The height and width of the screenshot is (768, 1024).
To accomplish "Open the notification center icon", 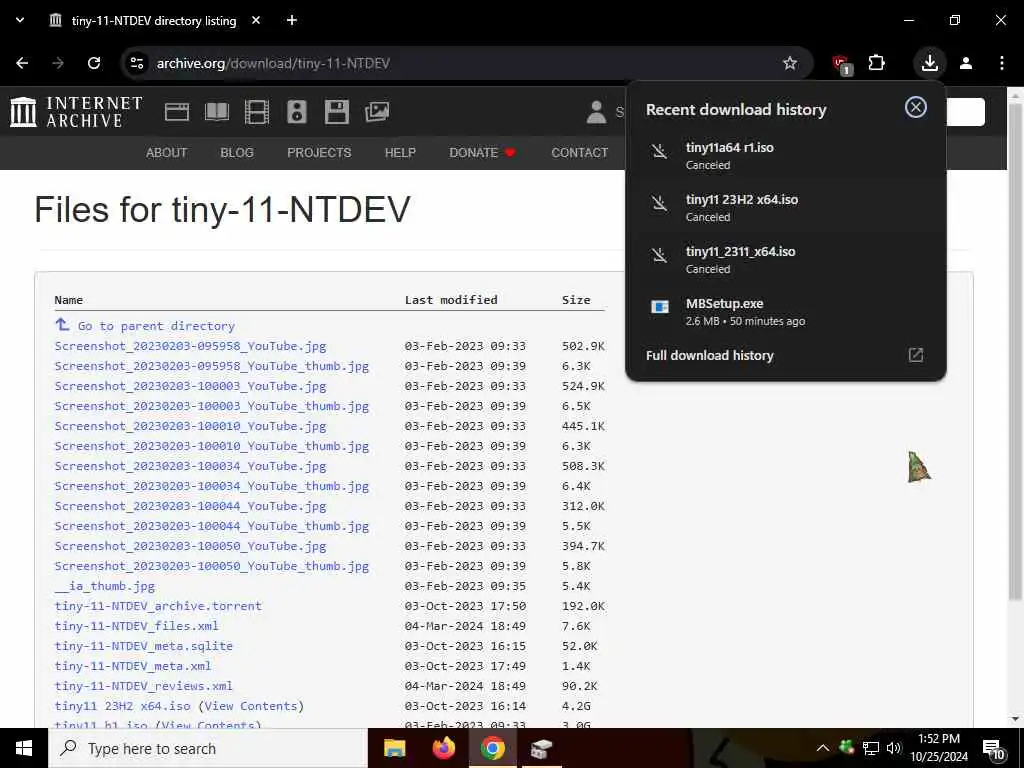I will click(993, 749).
